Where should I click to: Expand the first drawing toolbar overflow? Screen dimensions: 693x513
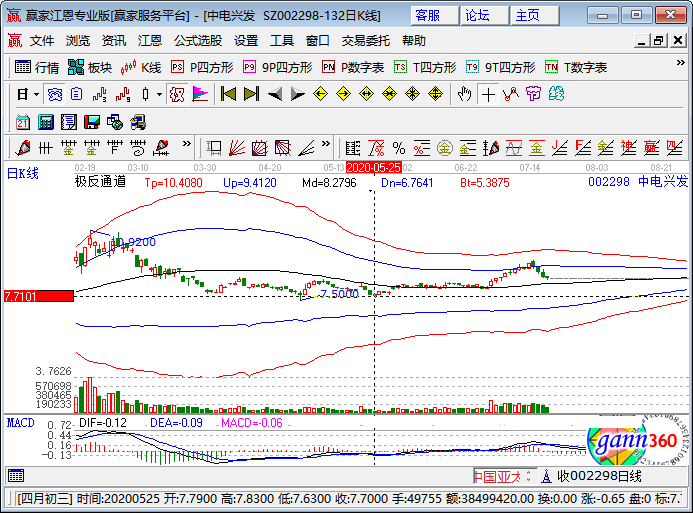(187, 144)
